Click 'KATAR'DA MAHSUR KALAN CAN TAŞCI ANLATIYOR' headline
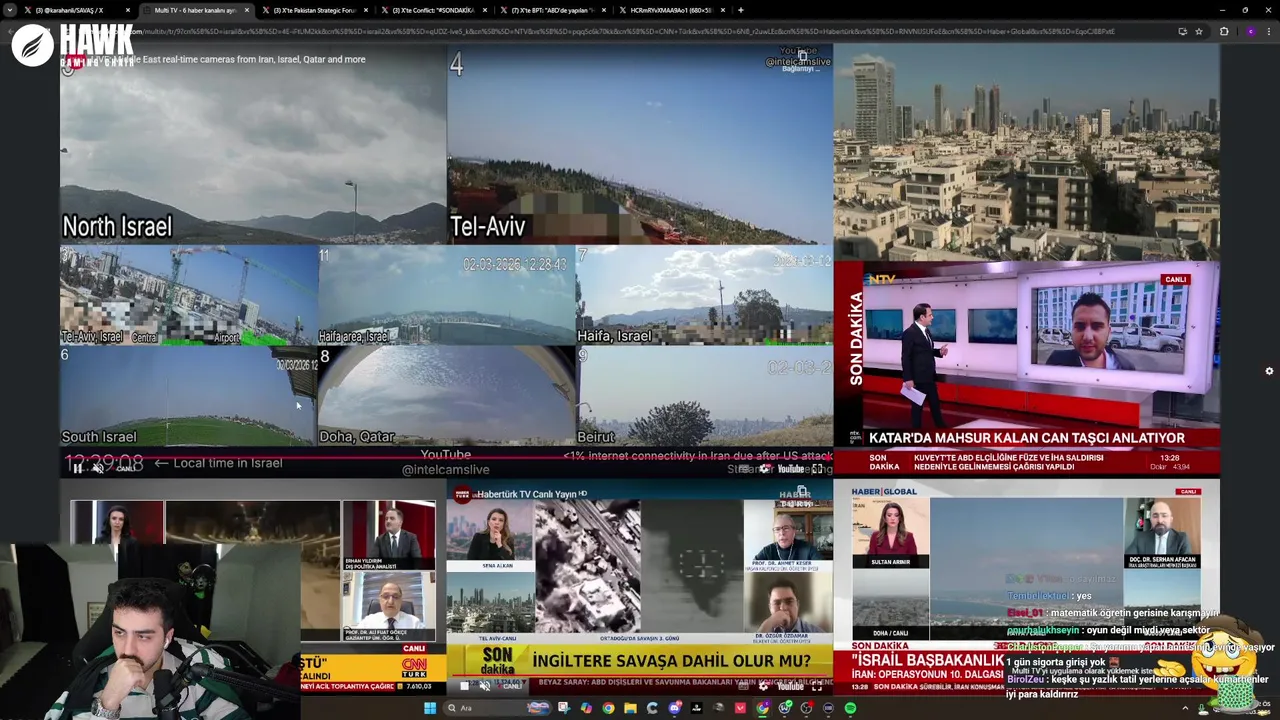 tap(1027, 438)
